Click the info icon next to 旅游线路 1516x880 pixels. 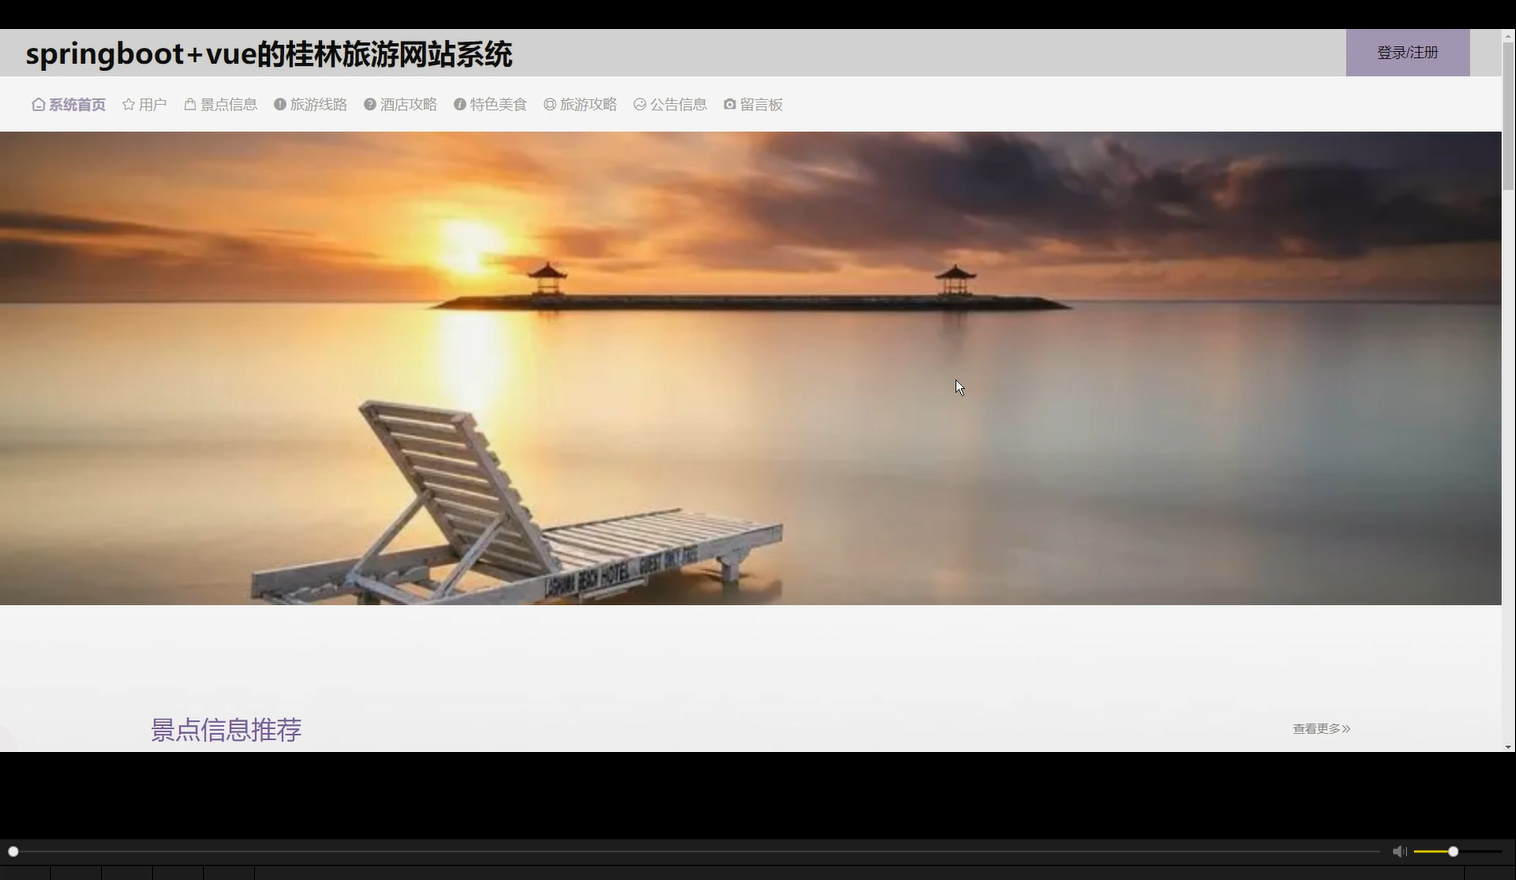pyautogui.click(x=279, y=104)
